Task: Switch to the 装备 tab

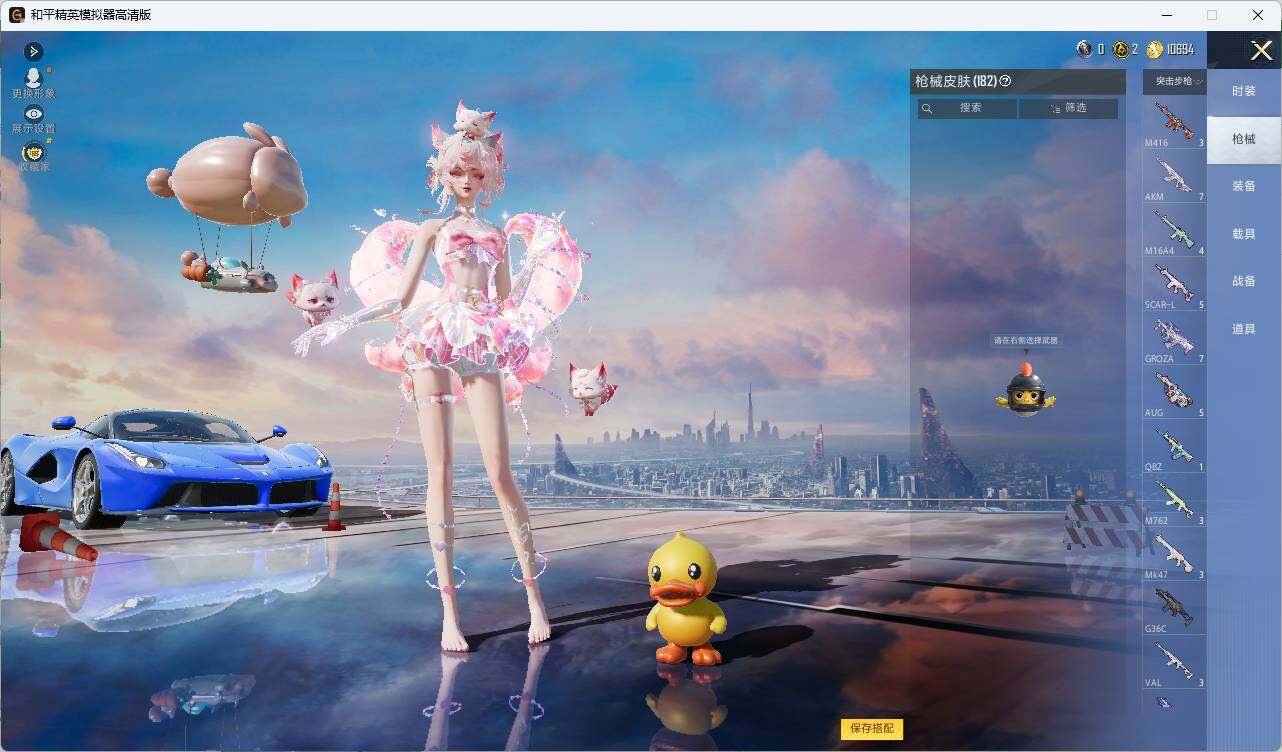Action: pos(1243,186)
